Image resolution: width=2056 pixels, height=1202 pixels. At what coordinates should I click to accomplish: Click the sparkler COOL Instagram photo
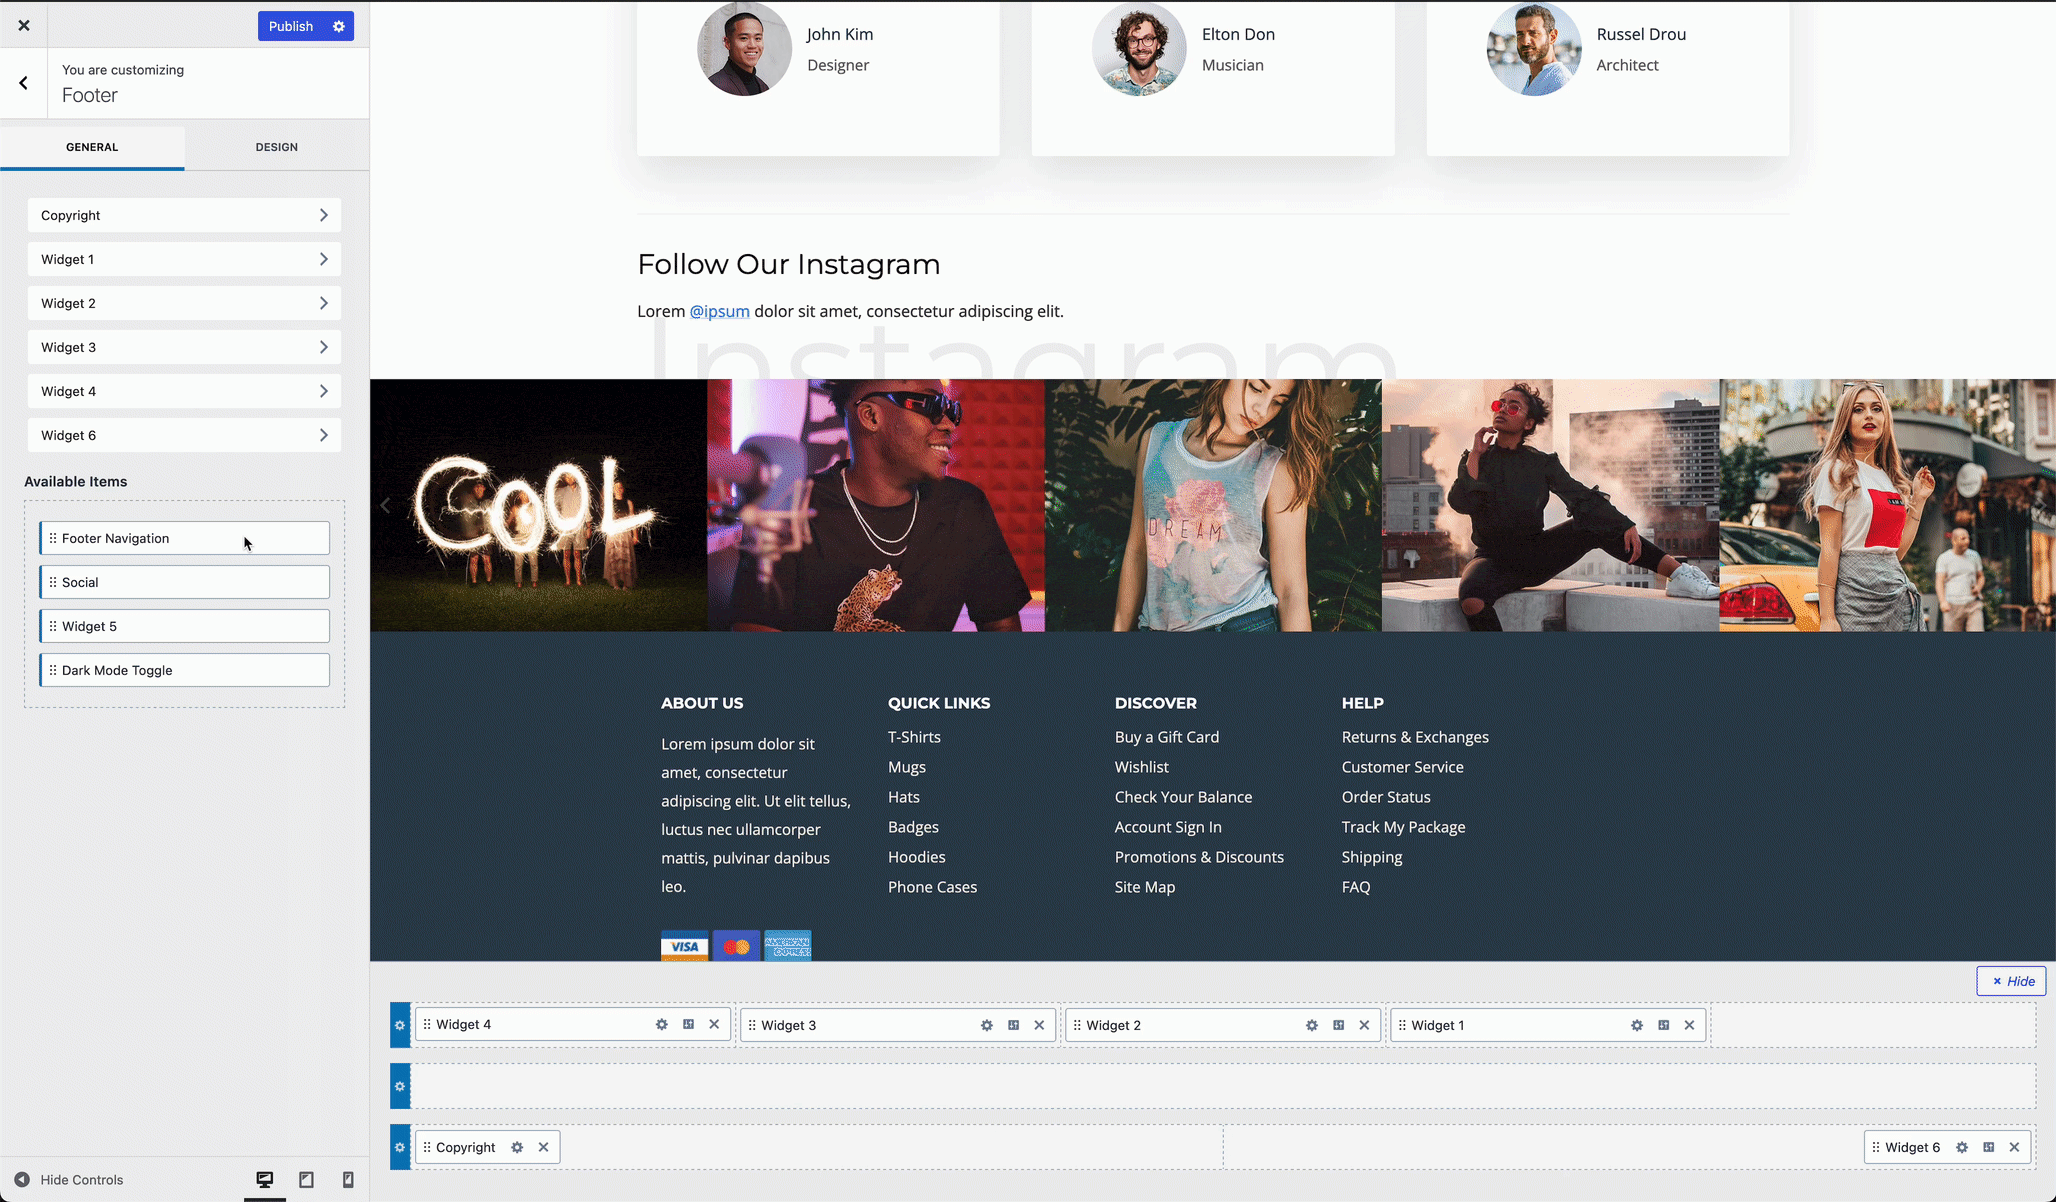(538, 505)
